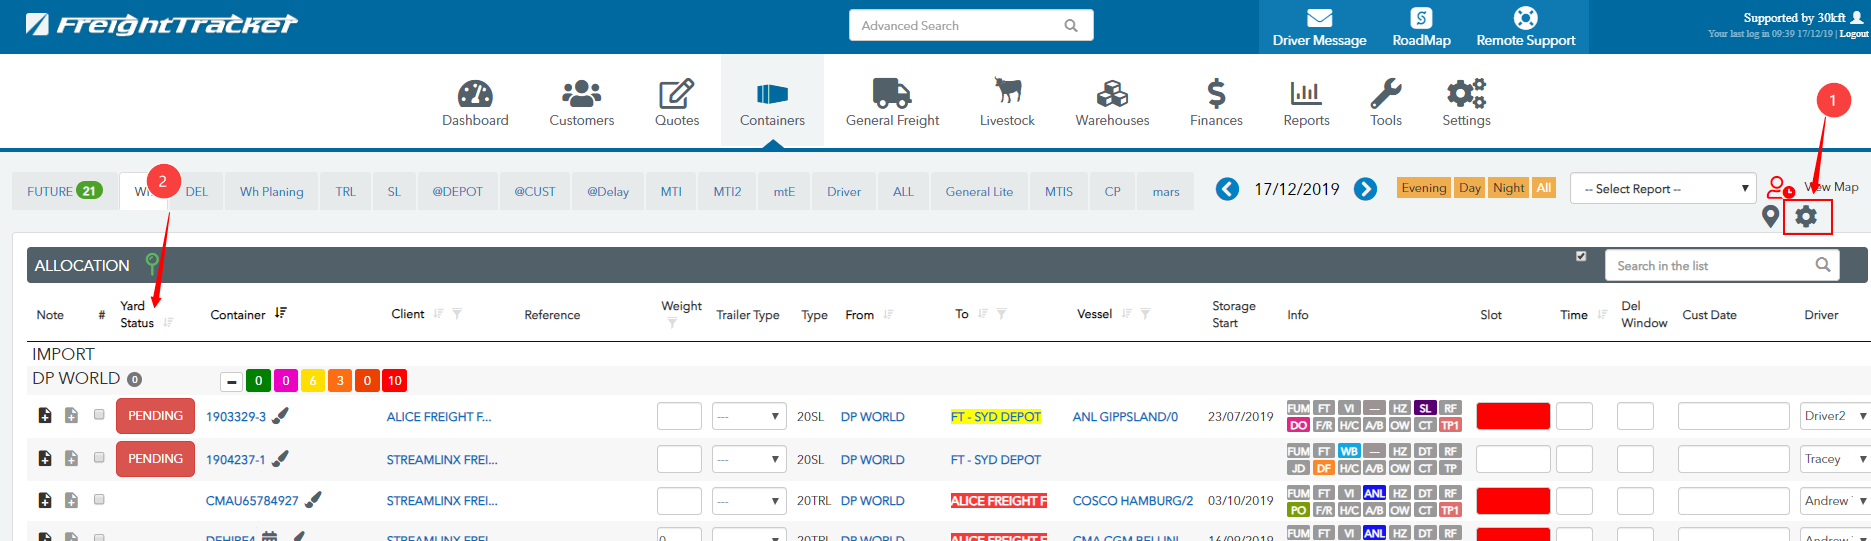Open the Livestock module
Image resolution: width=1871 pixels, height=541 pixels.
point(1007,103)
